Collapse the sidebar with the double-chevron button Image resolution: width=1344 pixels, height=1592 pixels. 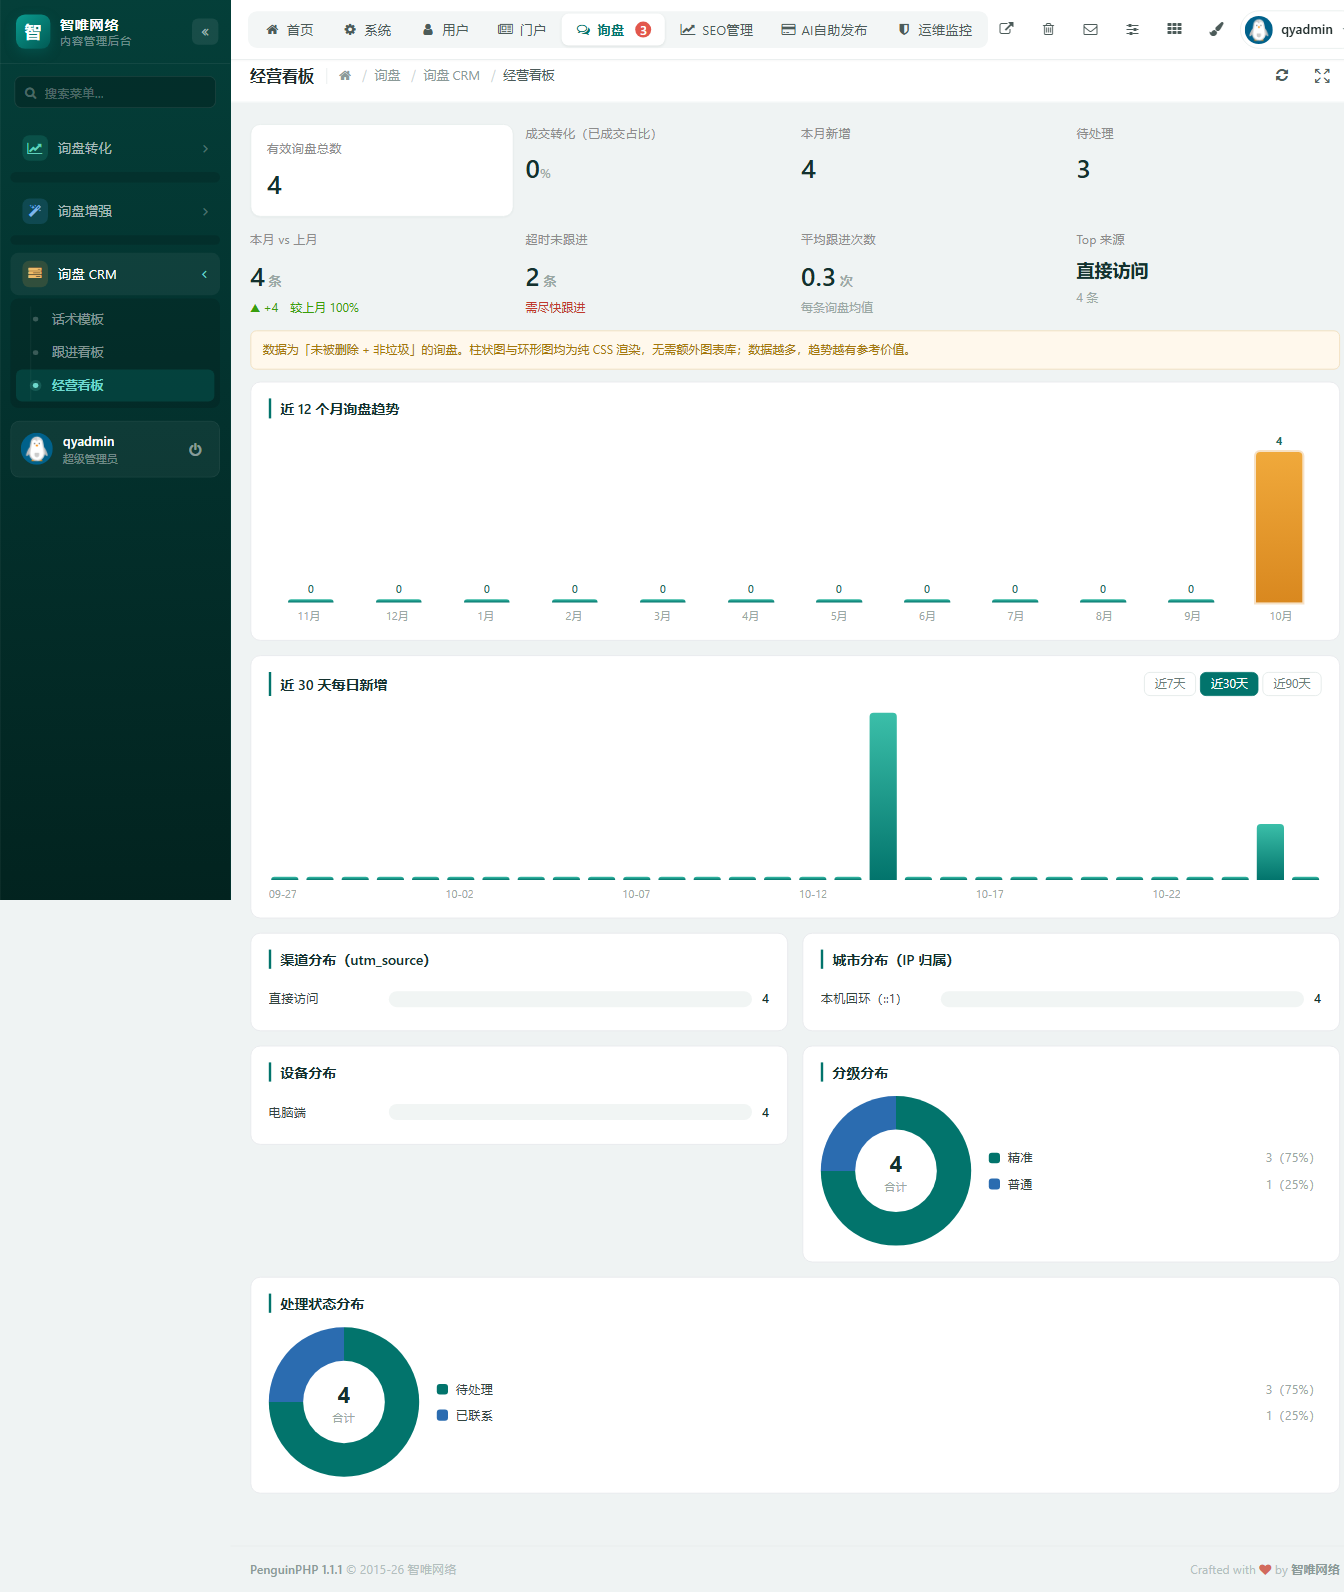[205, 32]
